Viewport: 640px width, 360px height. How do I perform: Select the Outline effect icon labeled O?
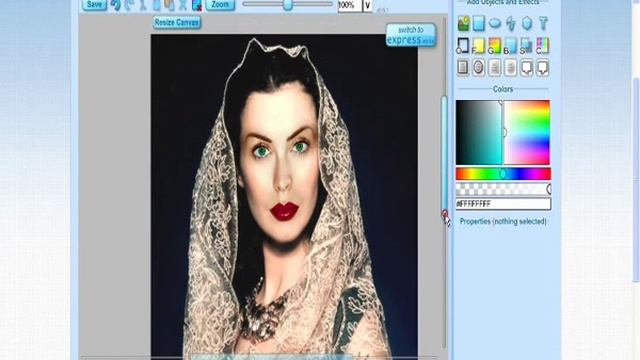click(x=462, y=46)
